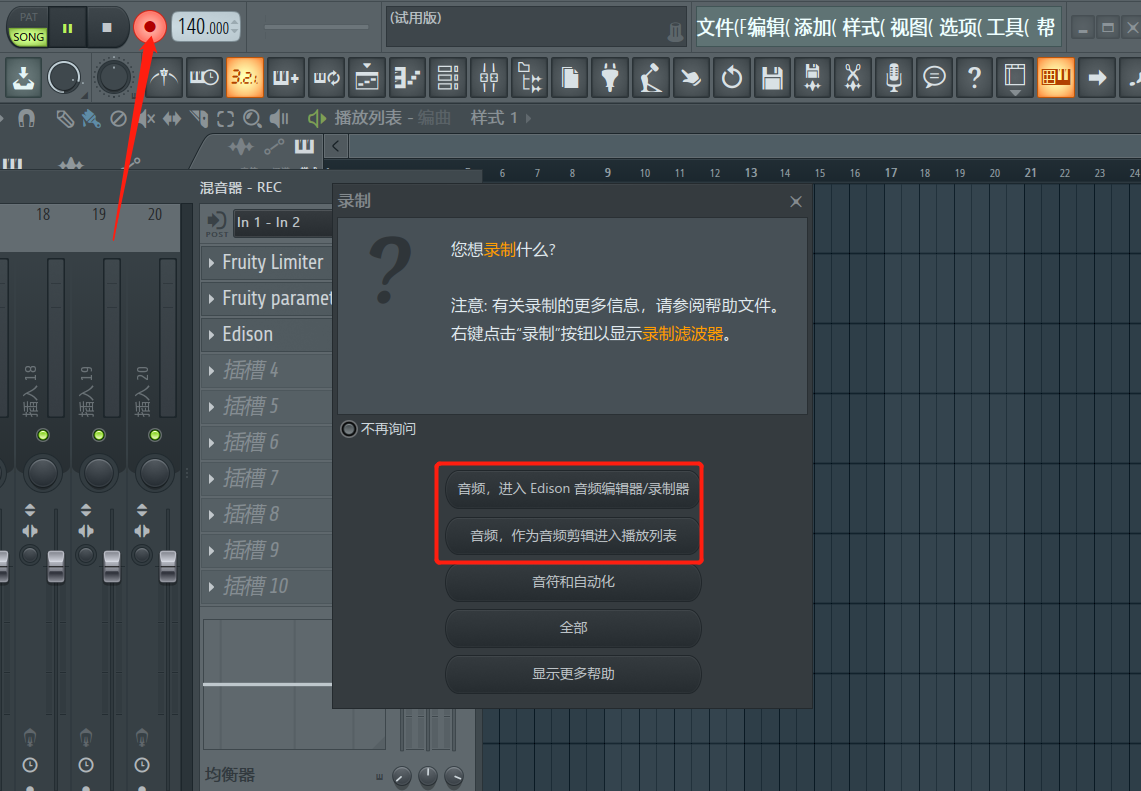Click the insert 18 volume fader handle
The image size is (1141, 791).
pyautogui.click(x=56, y=566)
